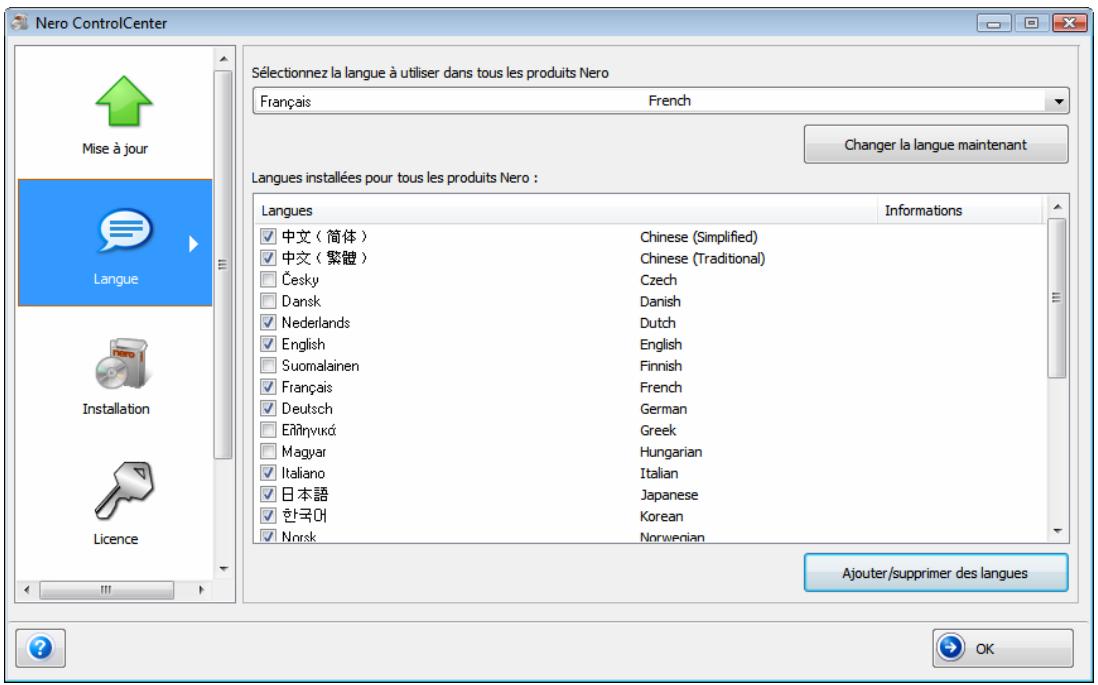This screenshot has height=685, width=1098.
Task: Toggle the English language checkbox
Action: click(267, 344)
